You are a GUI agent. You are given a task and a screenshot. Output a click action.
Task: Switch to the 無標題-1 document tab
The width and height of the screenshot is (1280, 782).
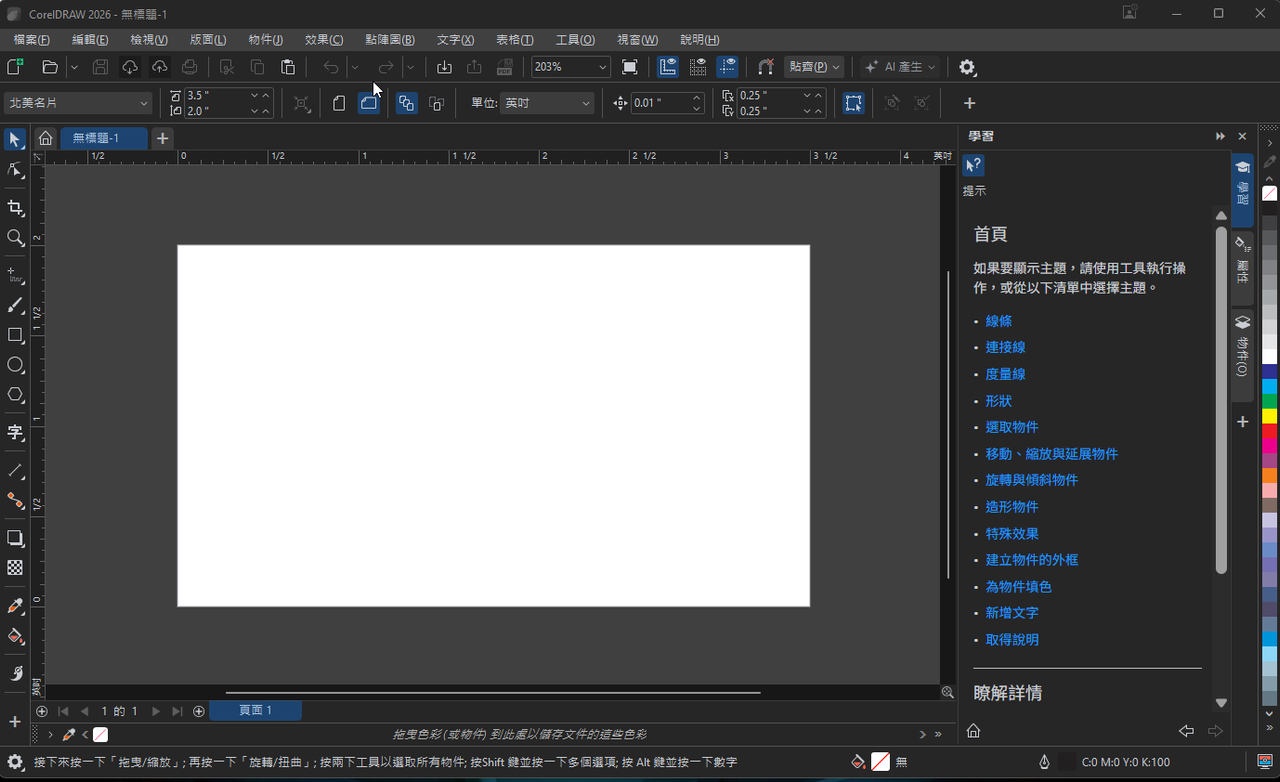pos(96,138)
